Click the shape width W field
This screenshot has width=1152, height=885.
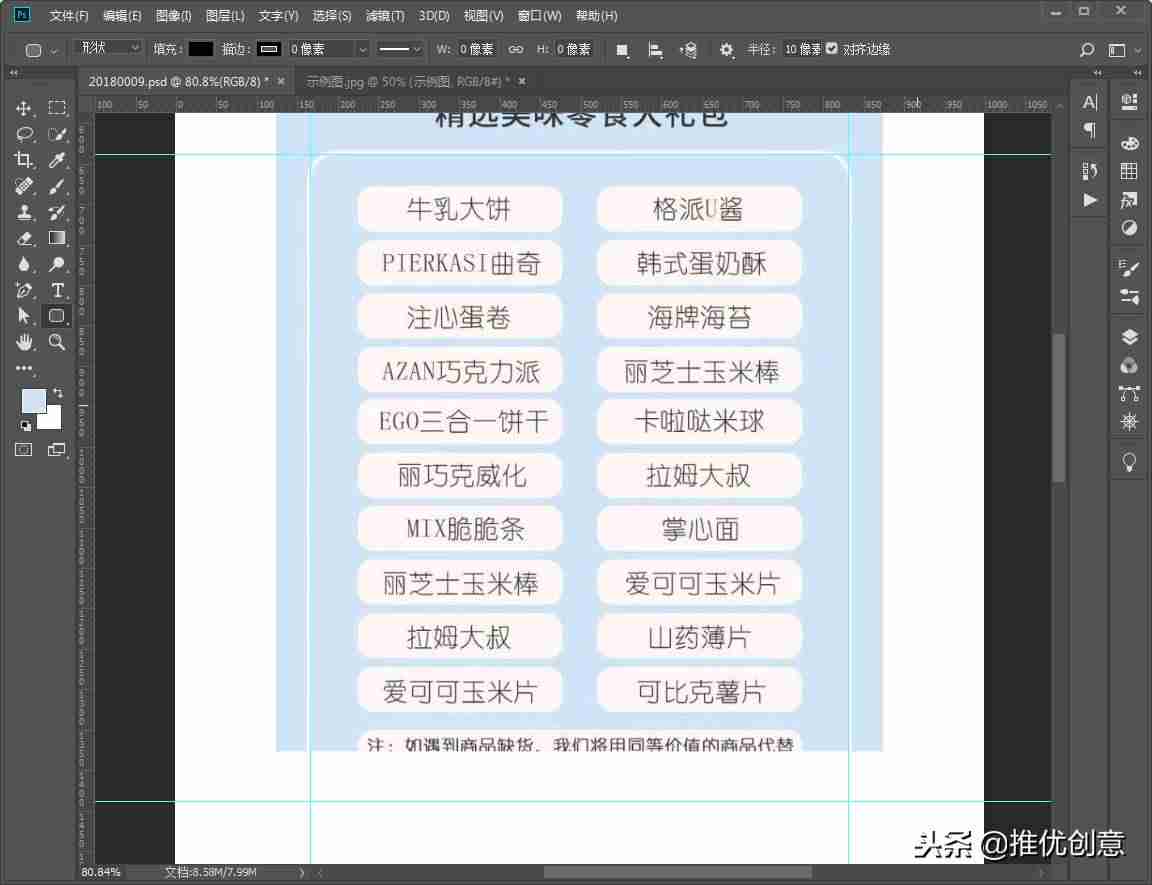pyautogui.click(x=476, y=49)
